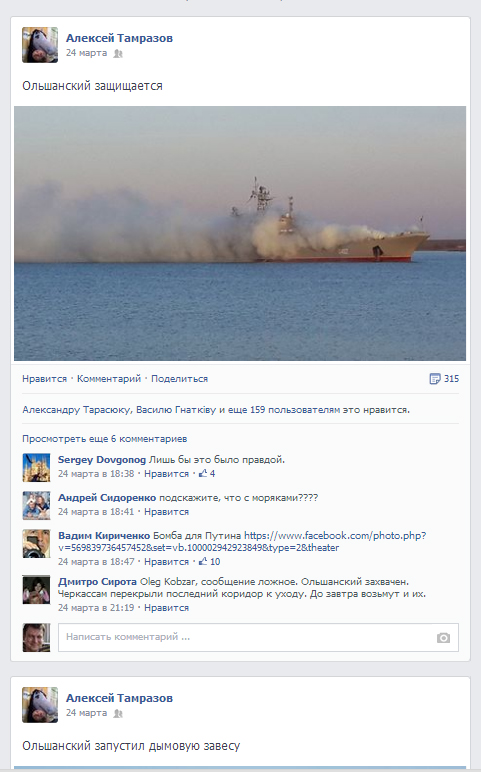This screenshot has height=772, width=481.
Task: Click the audience icon beside first post date
Action: pyautogui.click(x=118, y=53)
